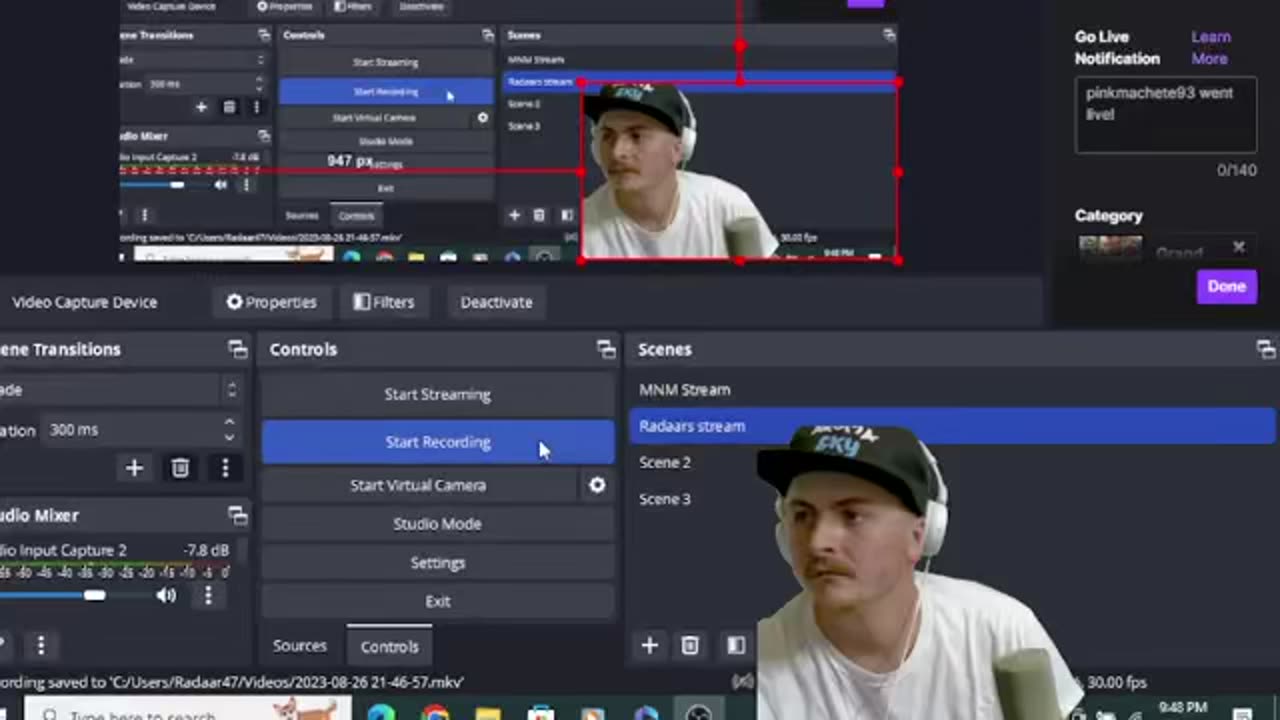Image resolution: width=1280 pixels, height=720 pixels.
Task: Click the category game thumbnail
Action: point(1110,247)
